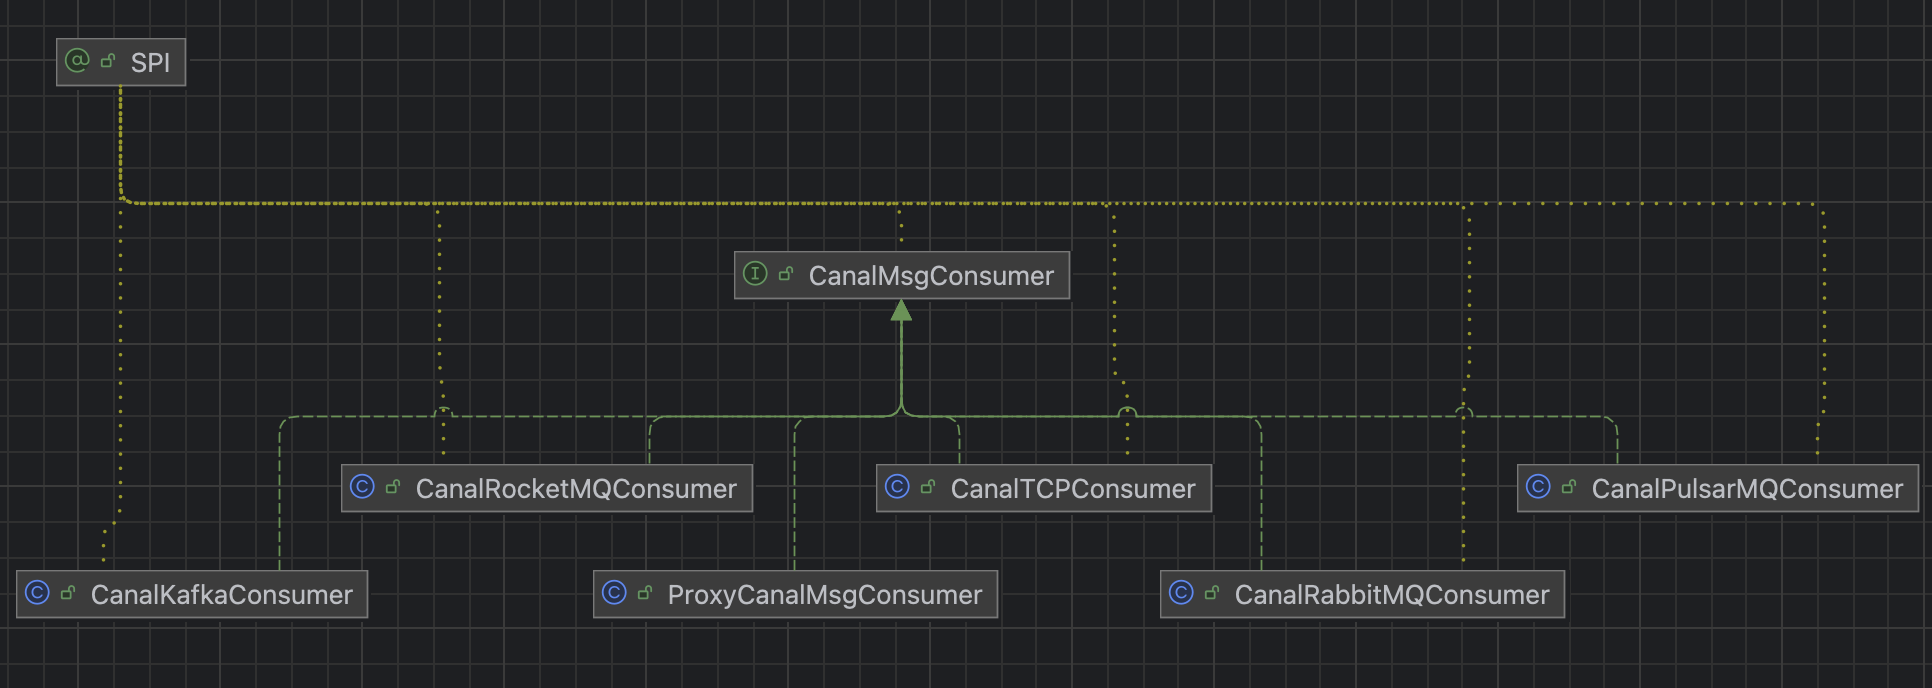Screen dimensions: 1932x688
Task: Click the class icon beside CanalRabbitMQConsumer
Action: [1181, 593]
